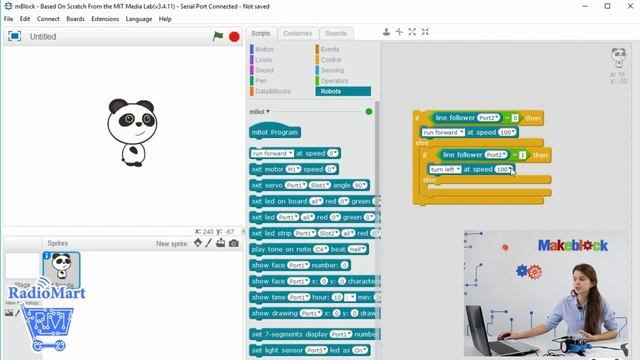Image resolution: width=640 pixels, height=360 pixels.
Task: Select the Control block category
Action: click(x=331, y=60)
